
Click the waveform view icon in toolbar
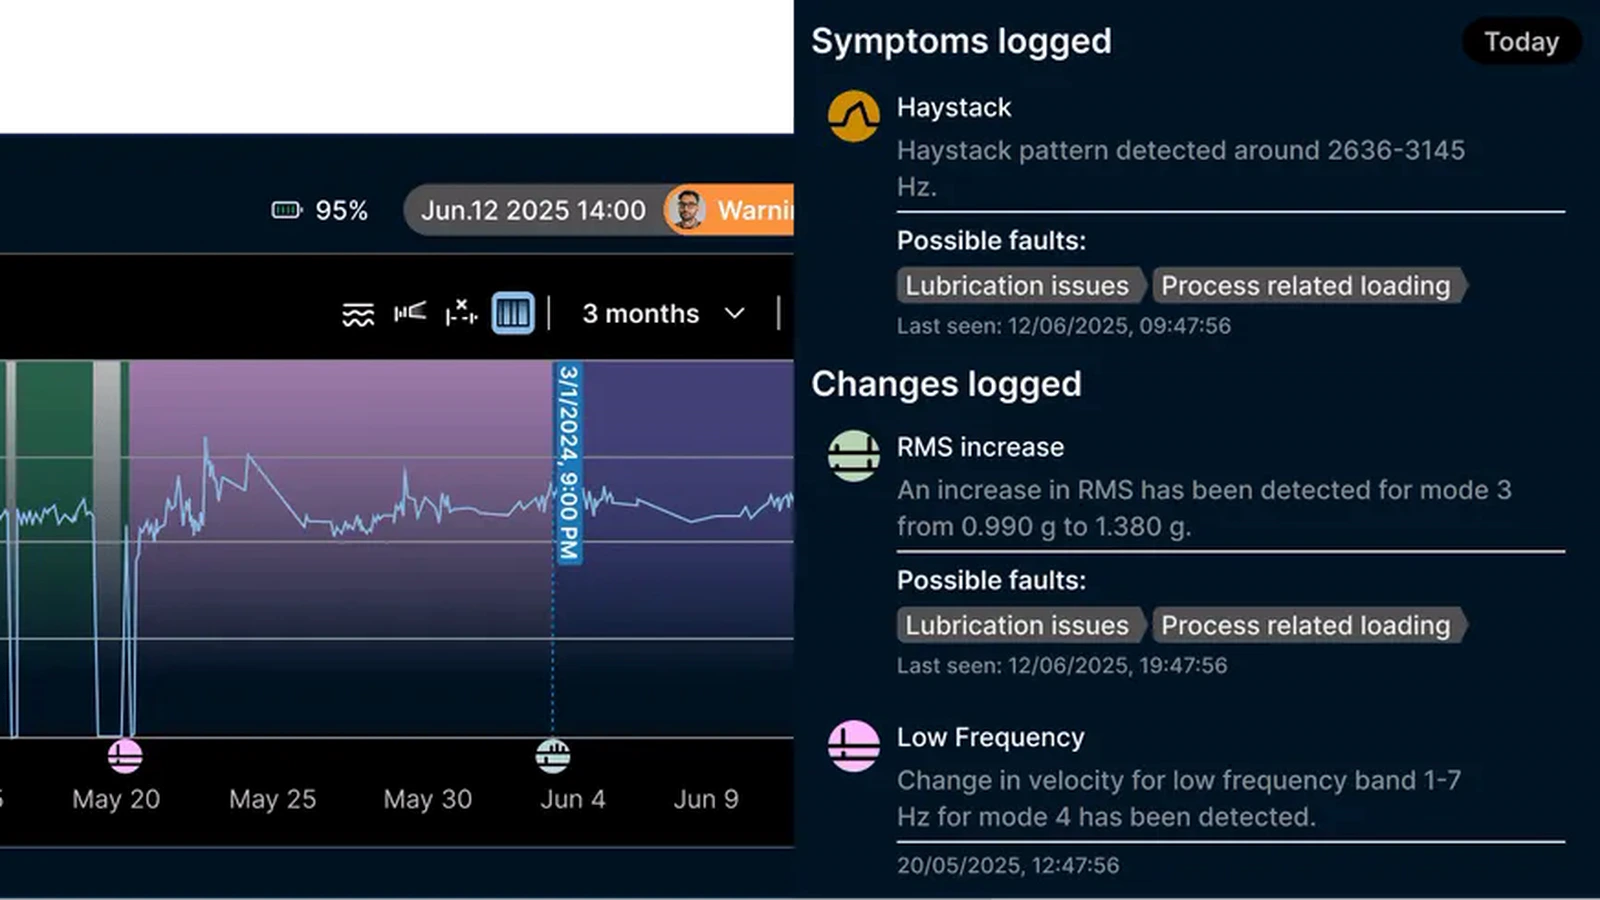click(x=358, y=314)
